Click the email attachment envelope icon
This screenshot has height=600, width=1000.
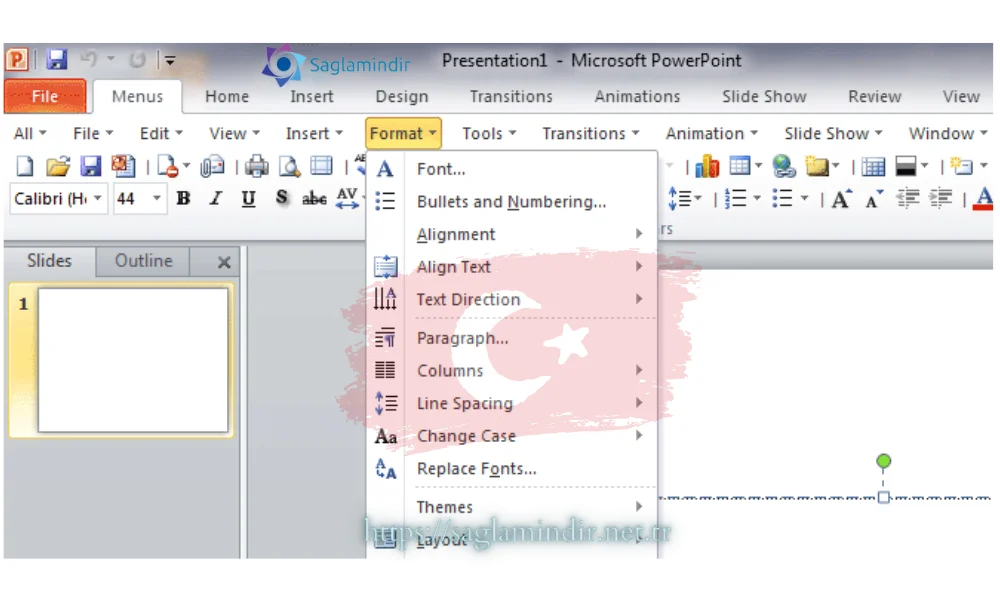[x=212, y=167]
